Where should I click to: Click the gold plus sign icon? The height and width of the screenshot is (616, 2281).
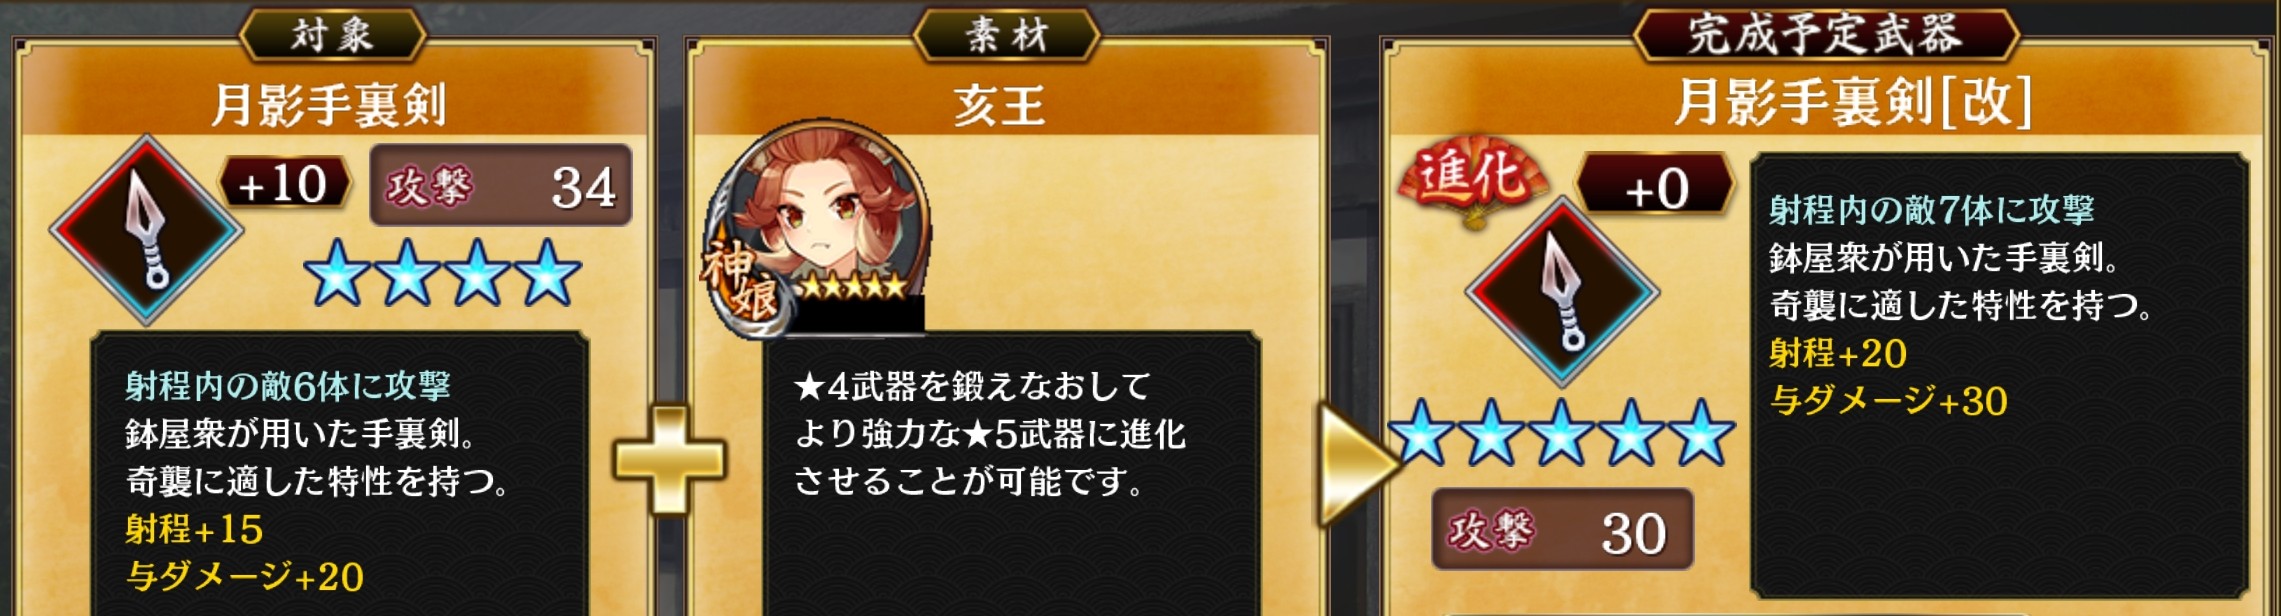tap(669, 459)
